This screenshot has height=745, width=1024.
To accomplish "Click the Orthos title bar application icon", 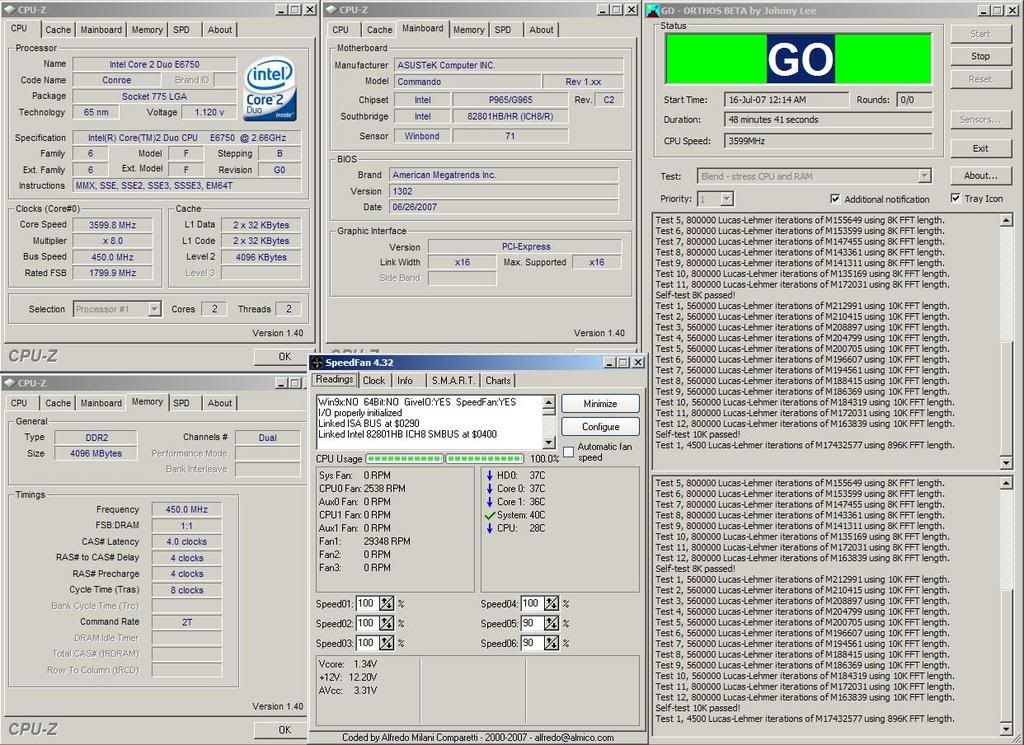I will [652, 10].
